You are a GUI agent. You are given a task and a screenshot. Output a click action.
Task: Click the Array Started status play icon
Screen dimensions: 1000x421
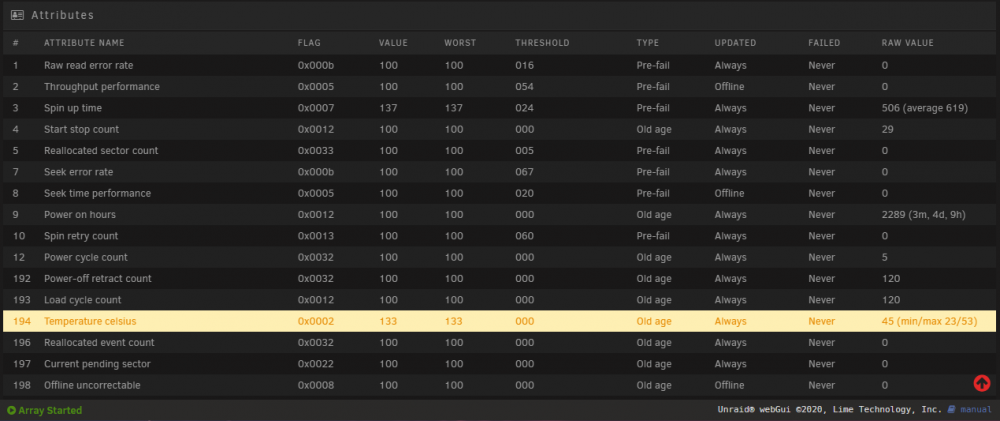[x=11, y=410]
